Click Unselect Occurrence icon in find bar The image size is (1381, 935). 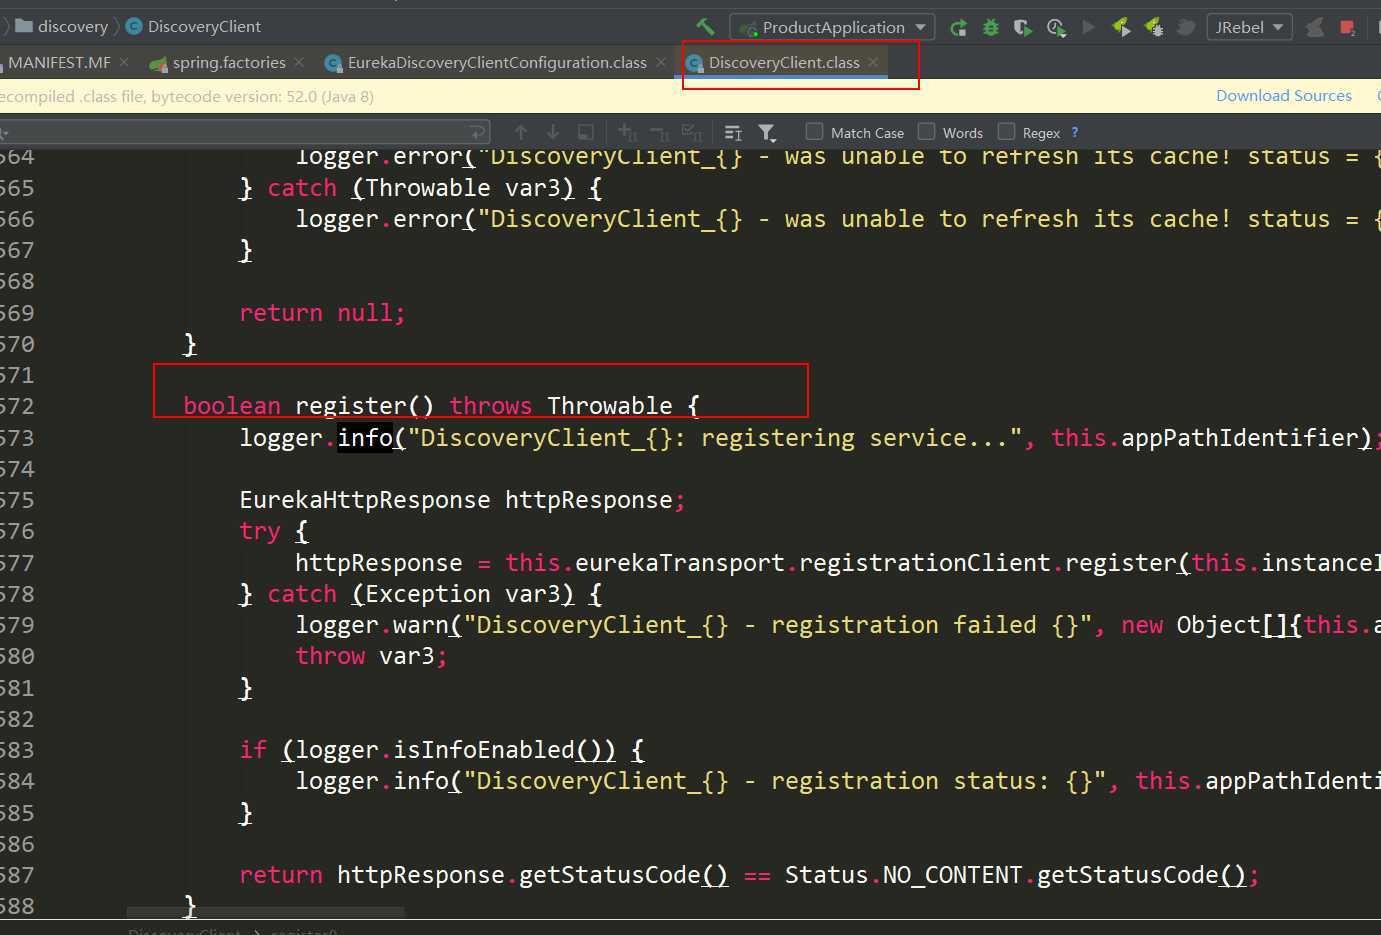tap(659, 132)
